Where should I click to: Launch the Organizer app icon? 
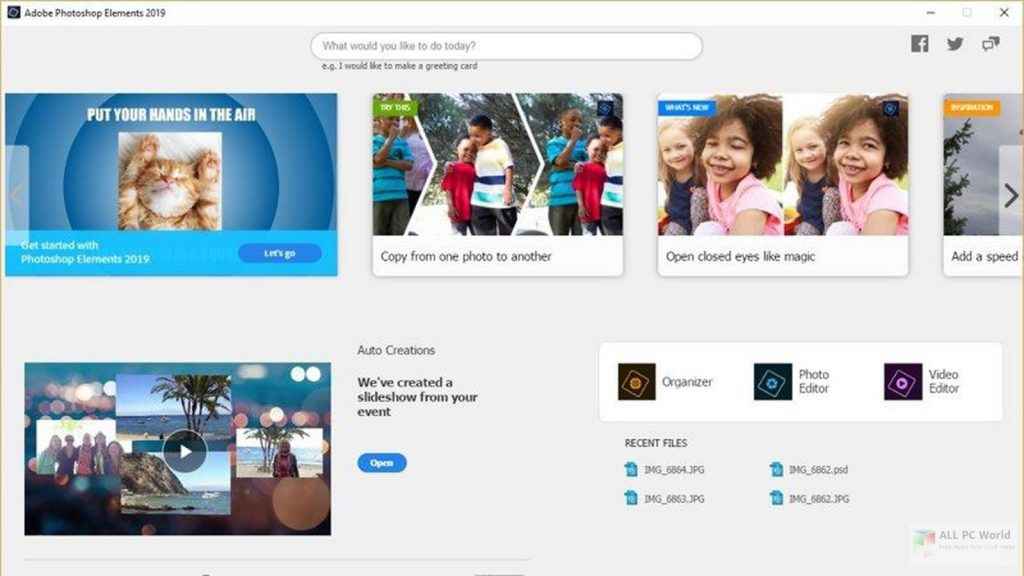click(x=636, y=382)
